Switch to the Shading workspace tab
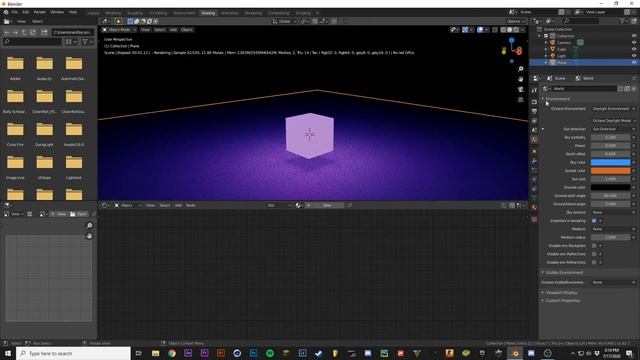This screenshot has width=640, height=360. click(208, 13)
